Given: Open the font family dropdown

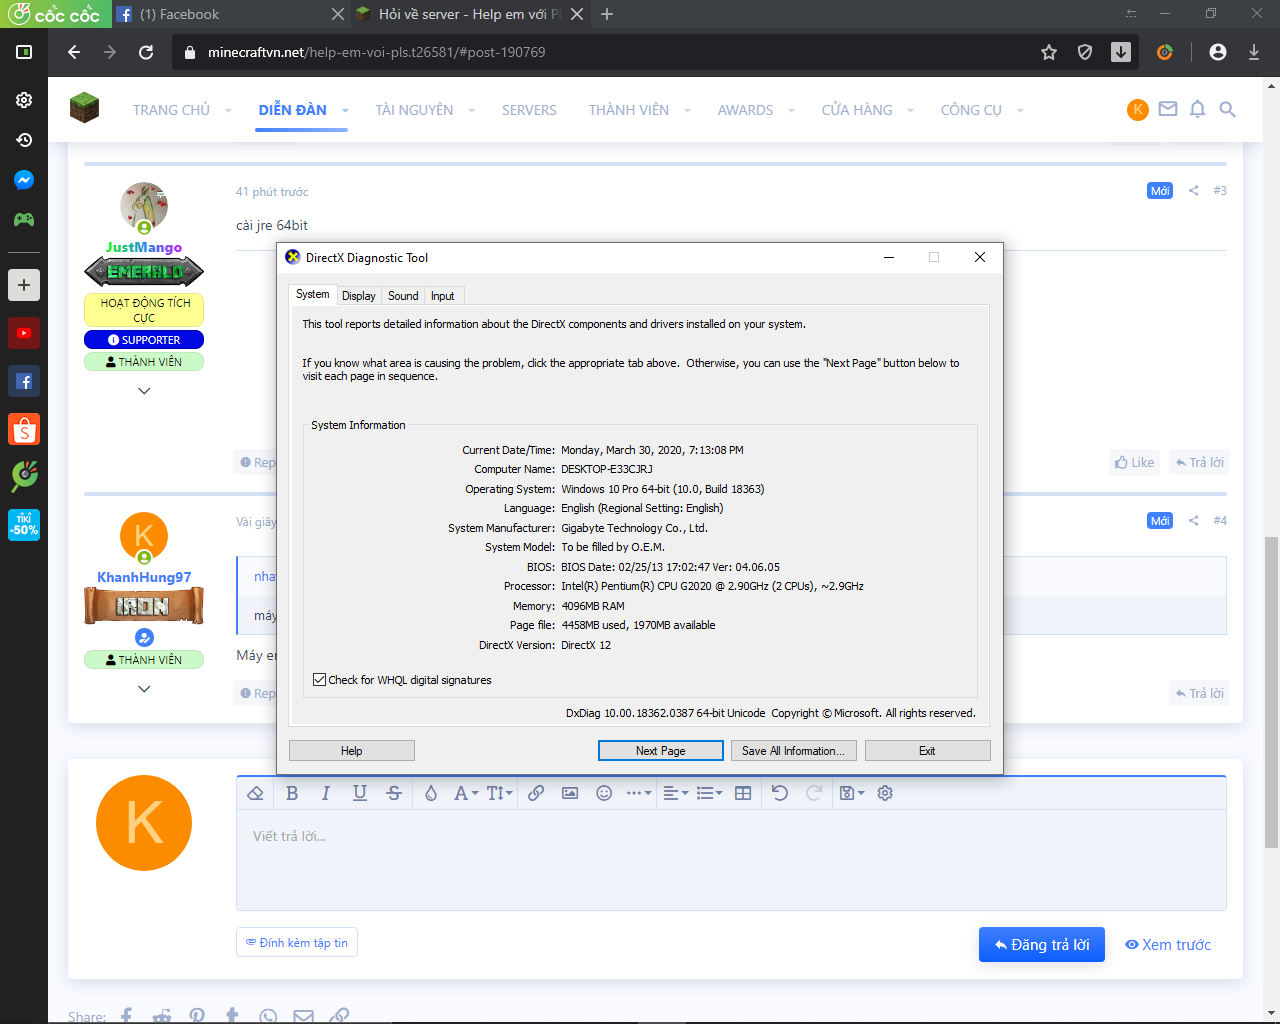Looking at the screenshot, I should [x=466, y=793].
